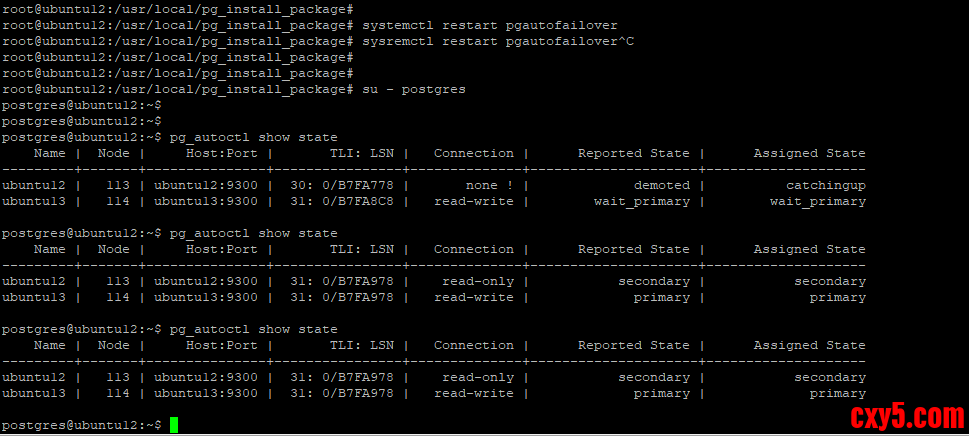The width and height of the screenshot is (969, 436).
Task: Click the Reported State header in the bottom table
Action: [x=634, y=345]
